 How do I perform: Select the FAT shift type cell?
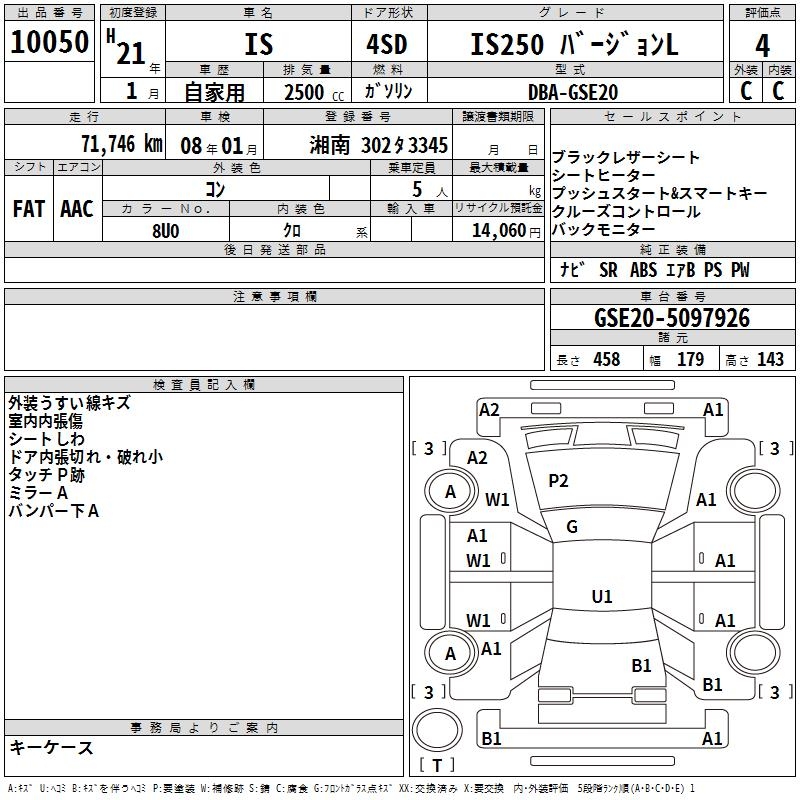pyautogui.click(x=28, y=208)
